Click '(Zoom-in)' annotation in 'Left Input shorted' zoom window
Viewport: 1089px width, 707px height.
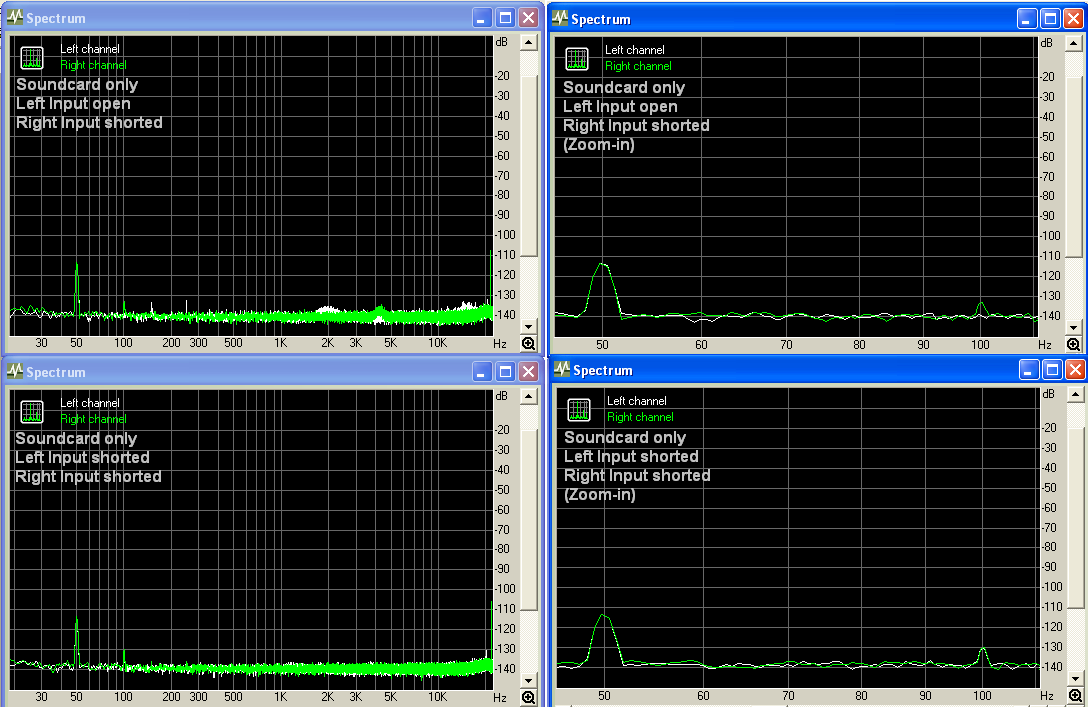tap(600, 494)
